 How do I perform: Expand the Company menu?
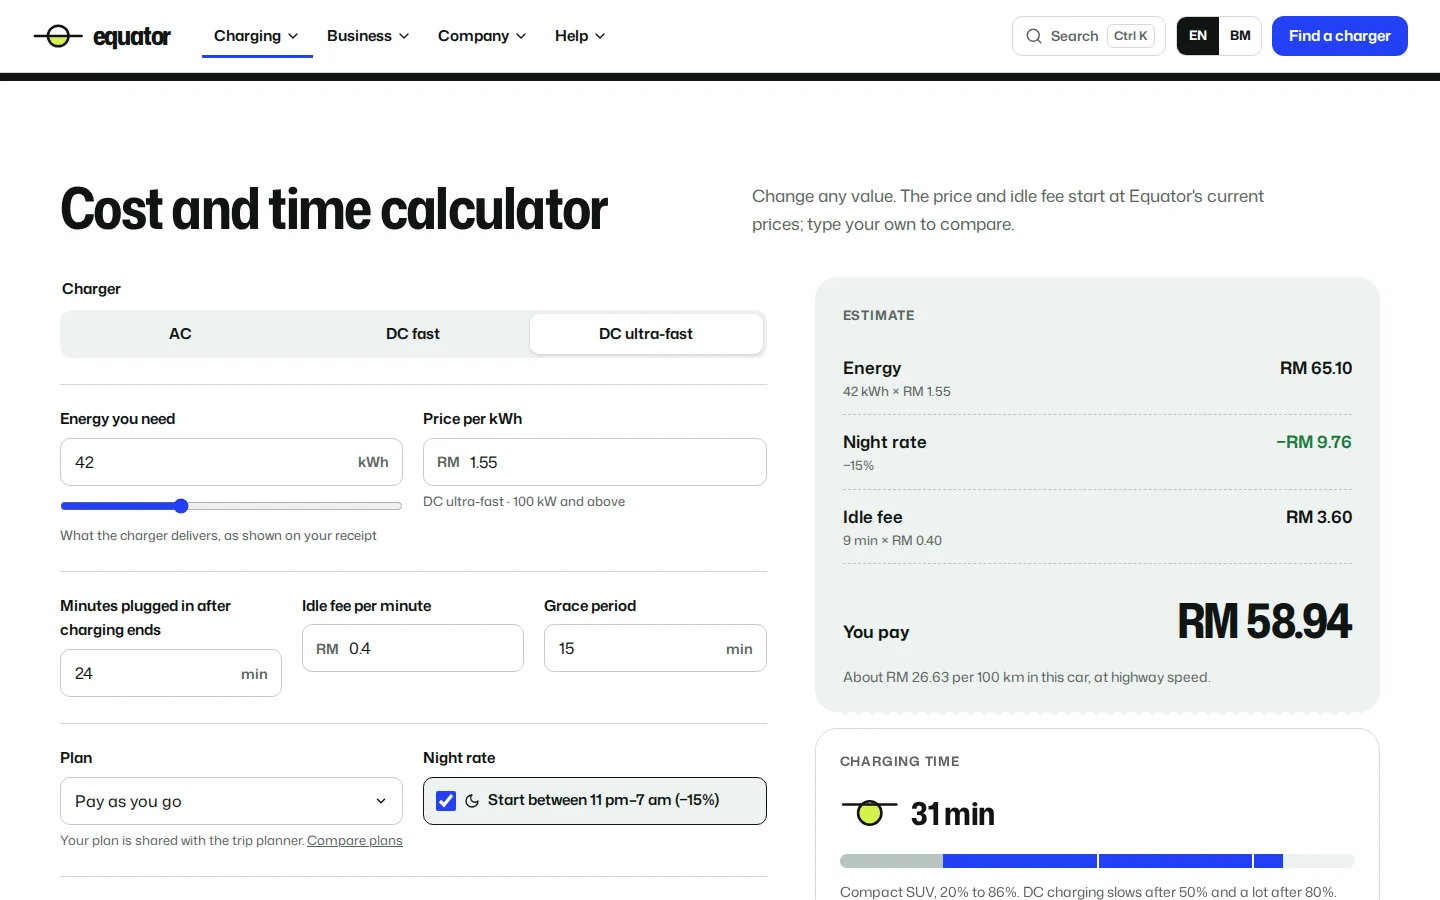tap(482, 36)
